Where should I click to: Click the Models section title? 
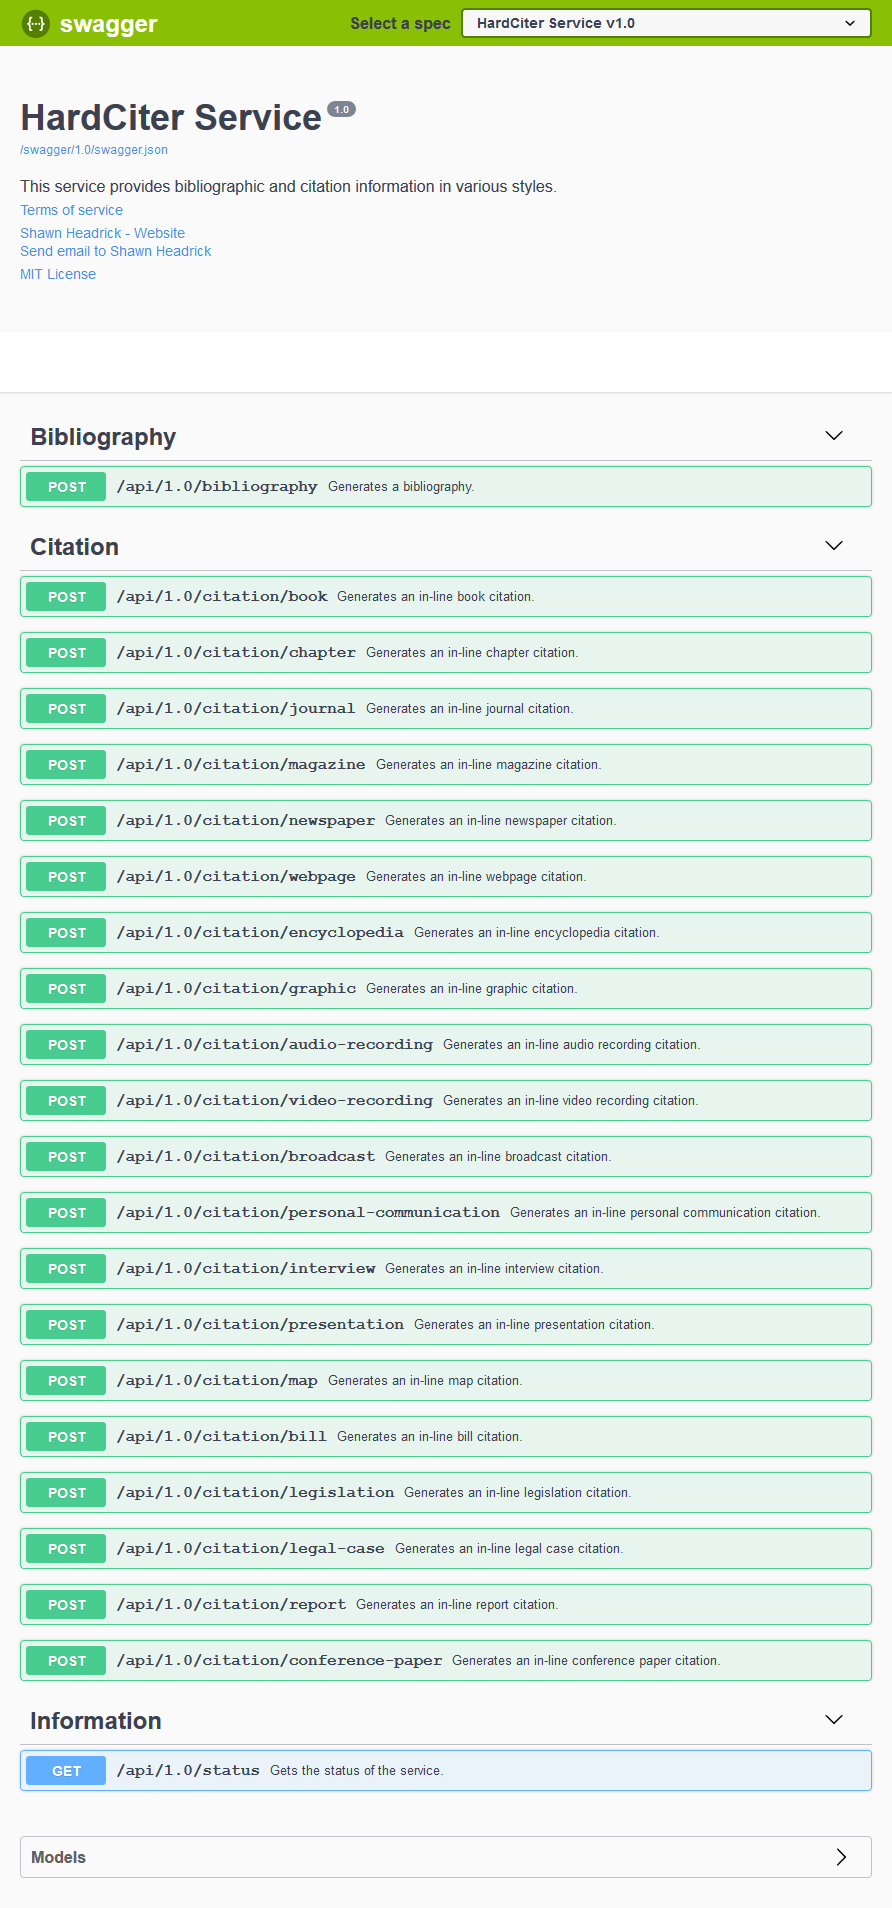58,1857
